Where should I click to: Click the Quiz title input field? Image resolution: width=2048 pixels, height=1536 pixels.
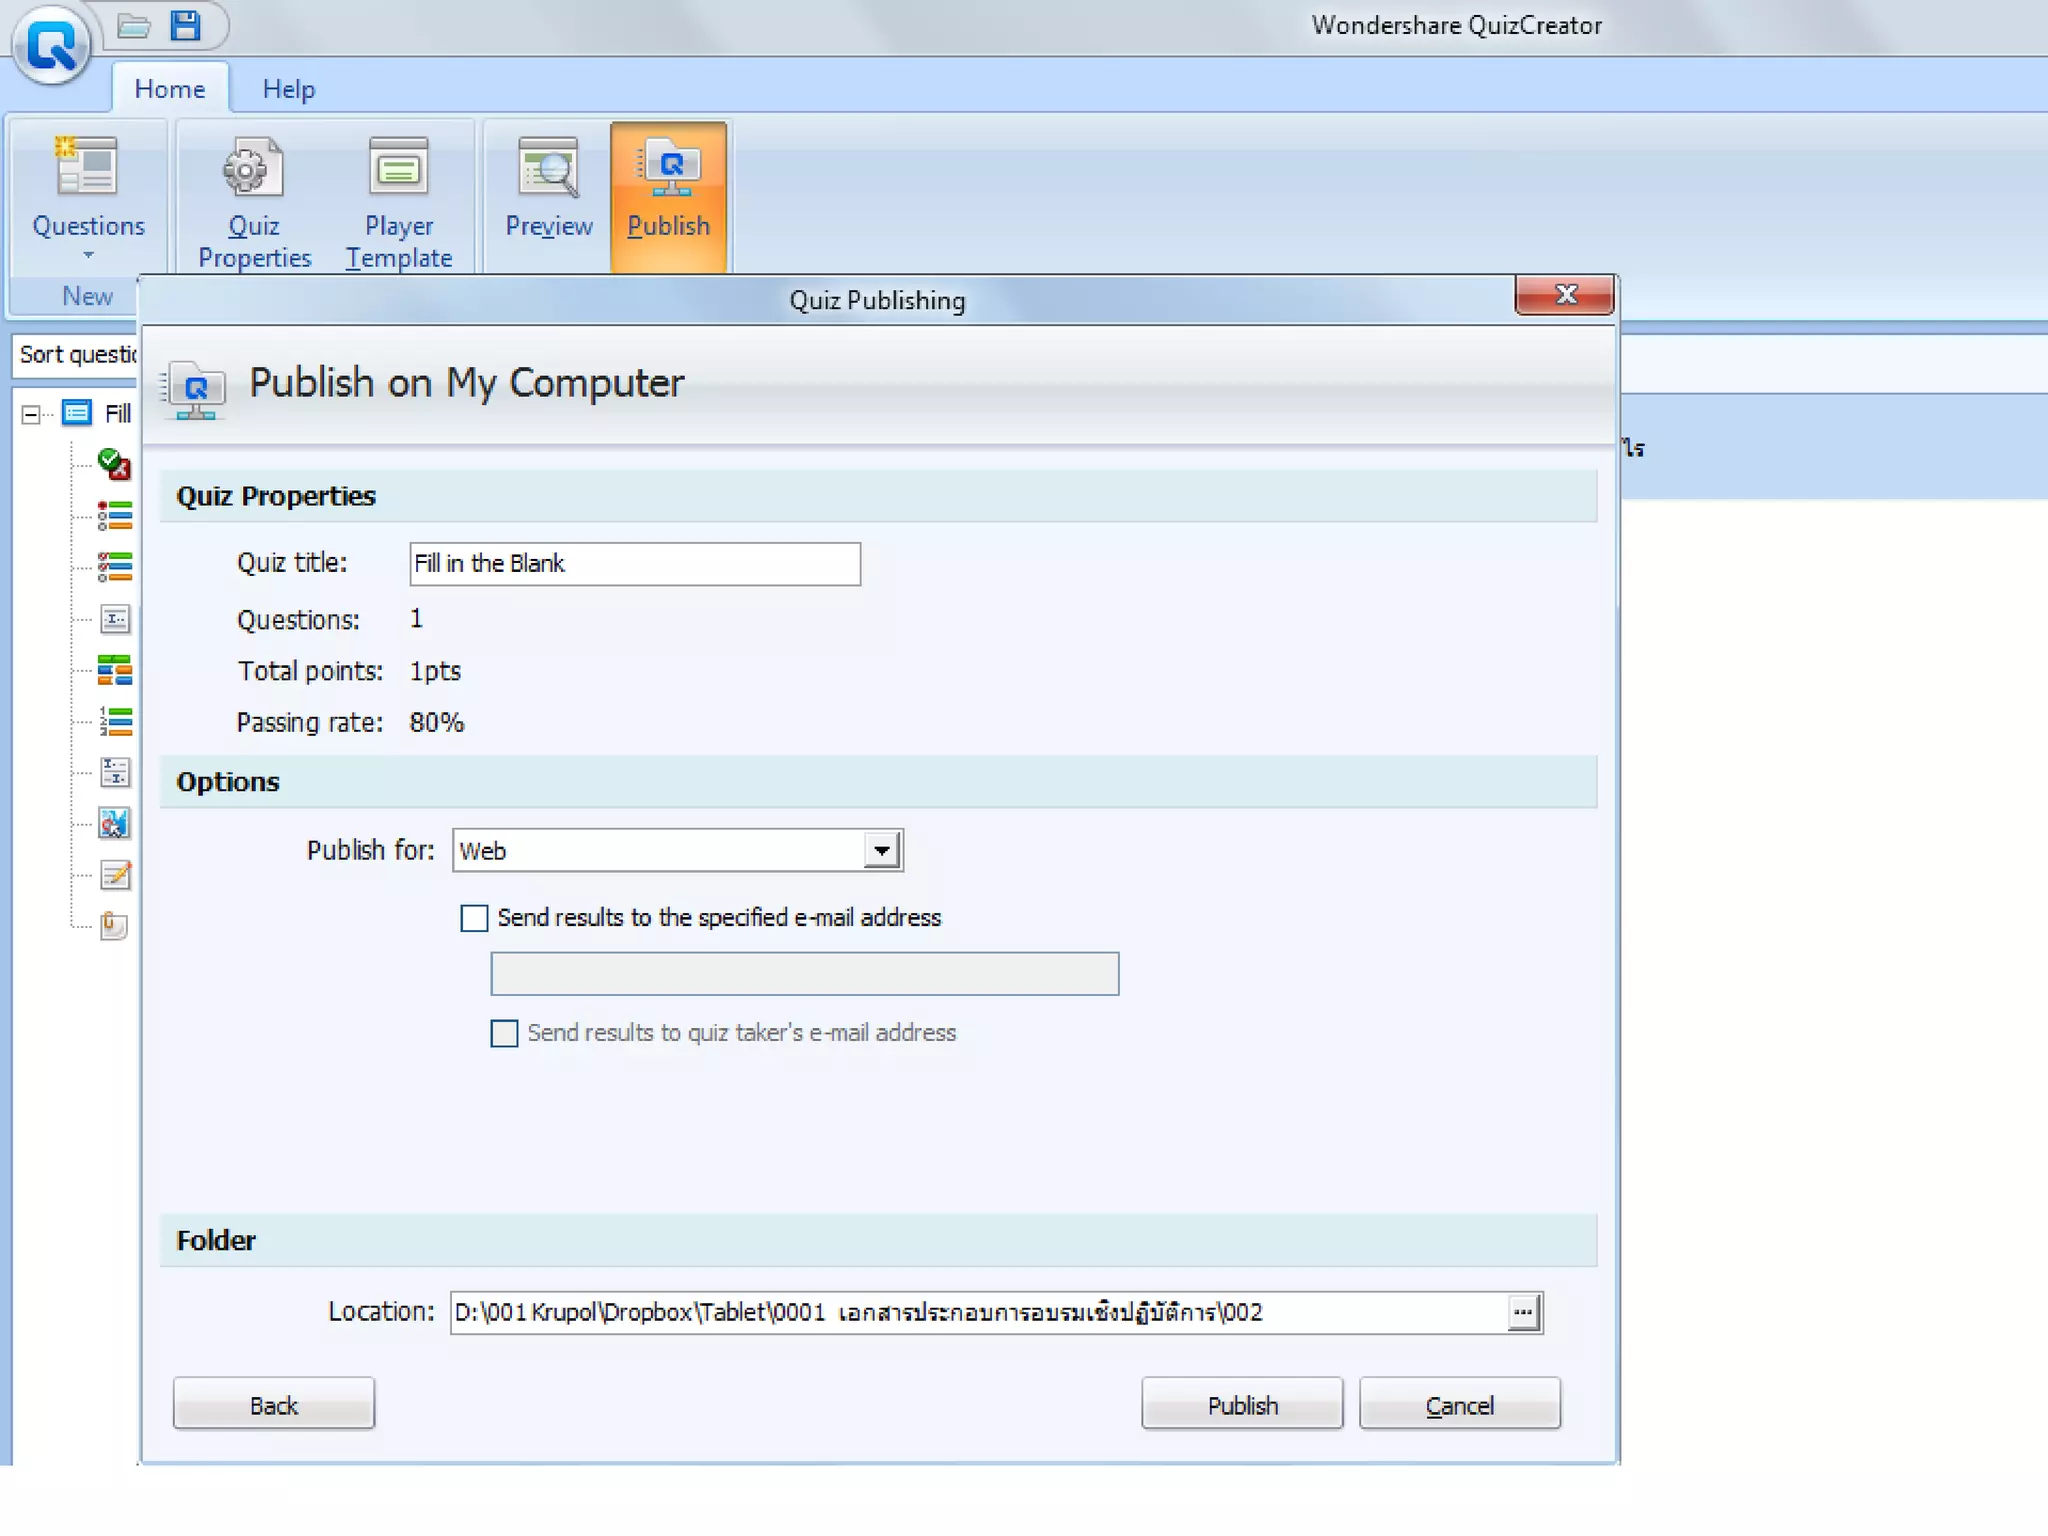[634, 564]
